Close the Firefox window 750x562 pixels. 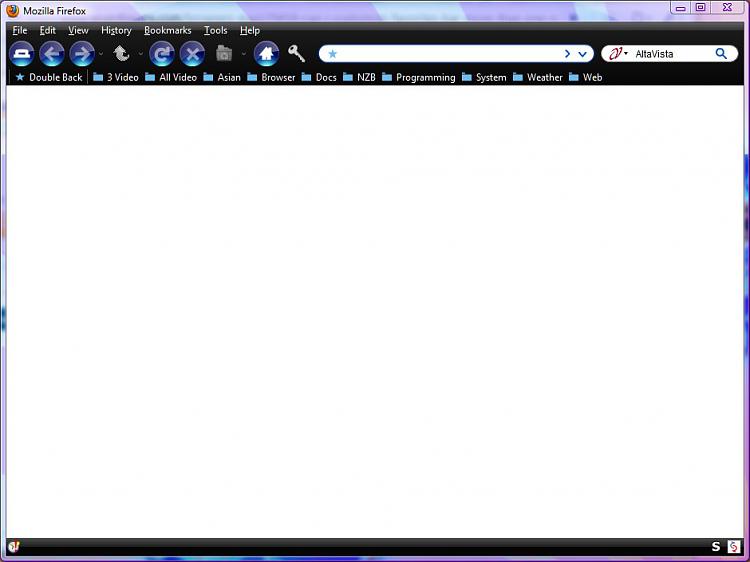coord(727,8)
